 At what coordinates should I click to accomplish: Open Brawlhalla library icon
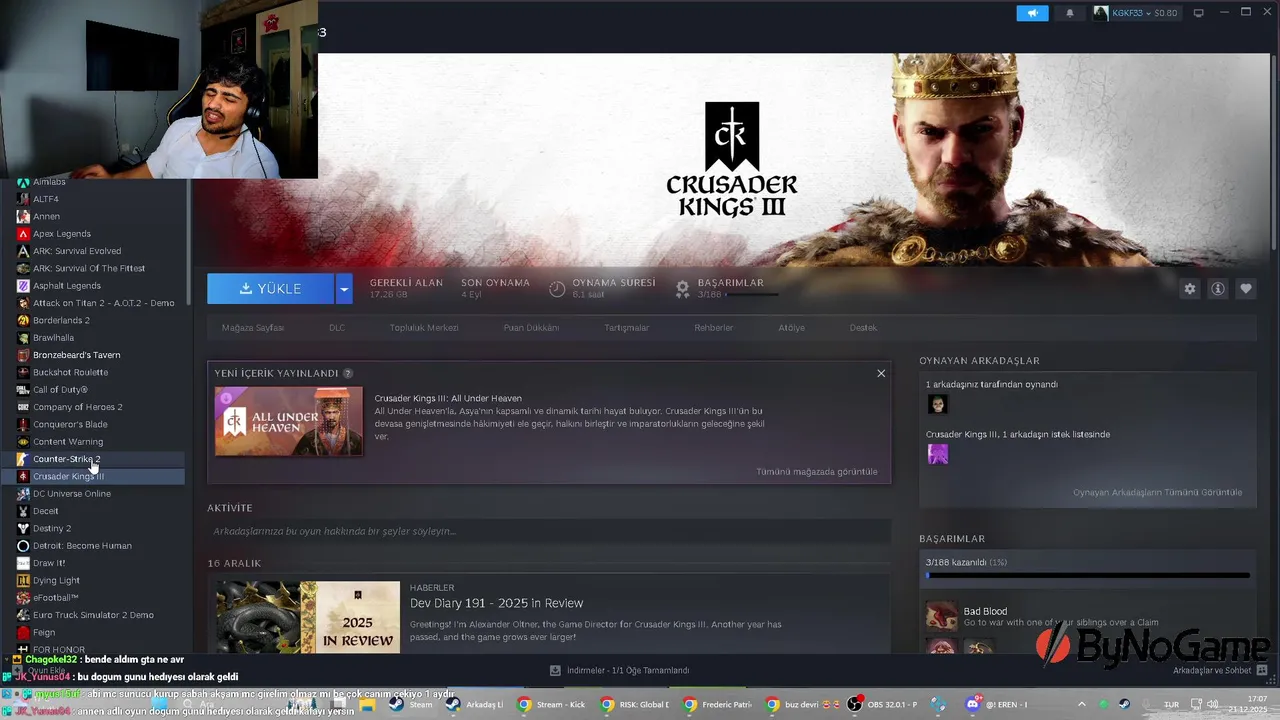click(23, 338)
